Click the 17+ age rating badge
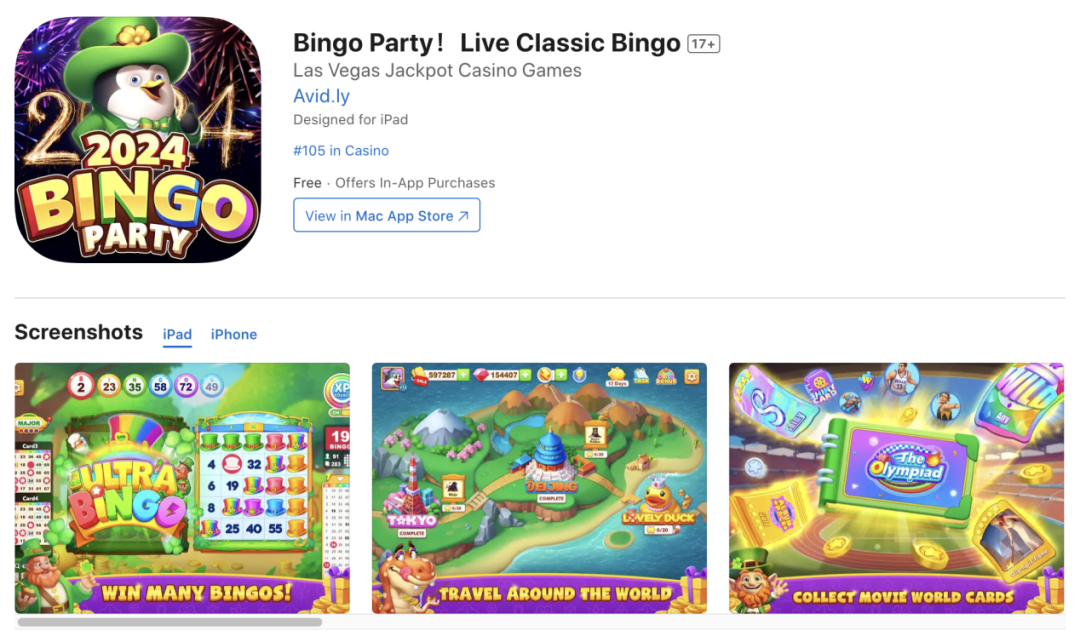Image resolution: width=1080 pixels, height=642 pixels. pyautogui.click(x=703, y=44)
